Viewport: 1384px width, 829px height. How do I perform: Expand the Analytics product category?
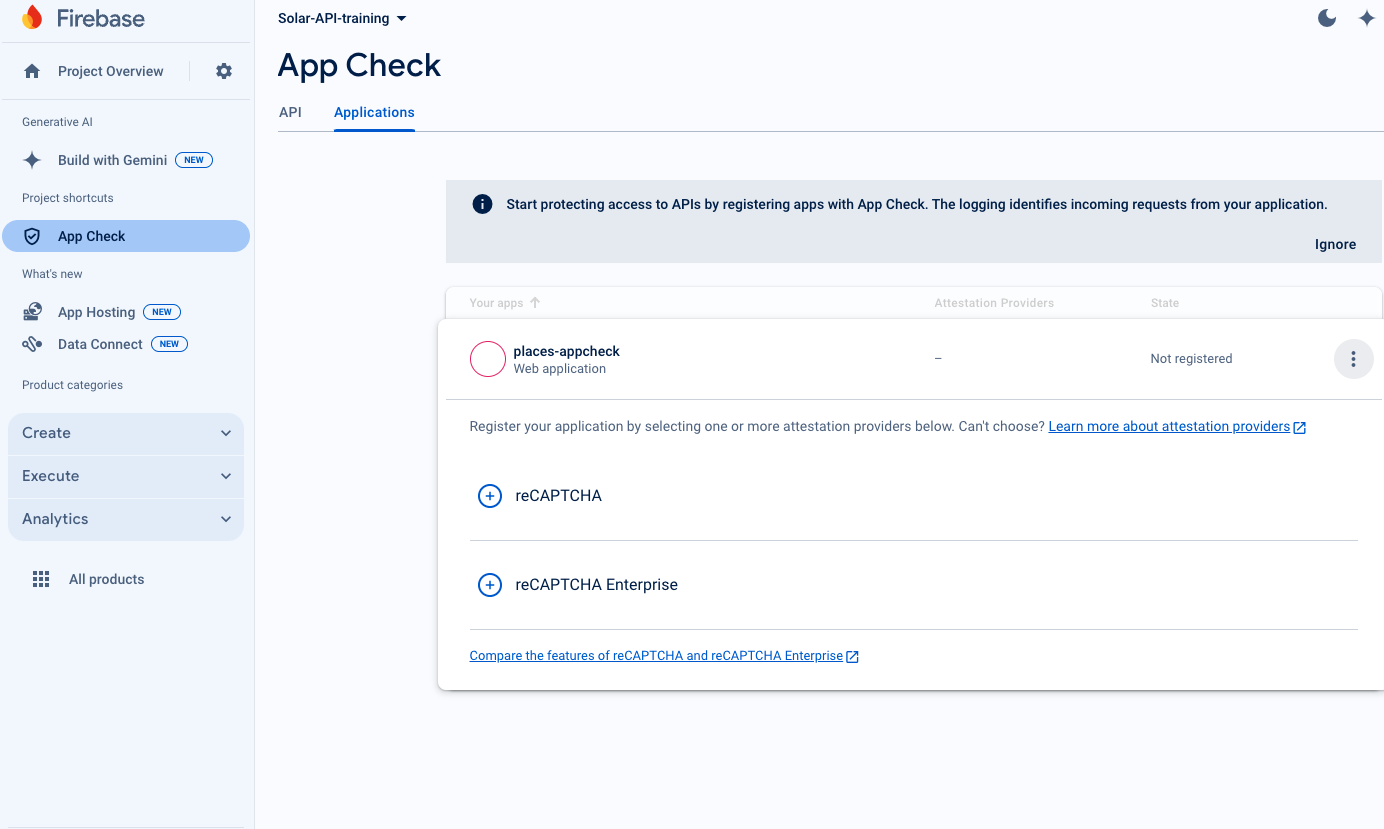(x=126, y=519)
